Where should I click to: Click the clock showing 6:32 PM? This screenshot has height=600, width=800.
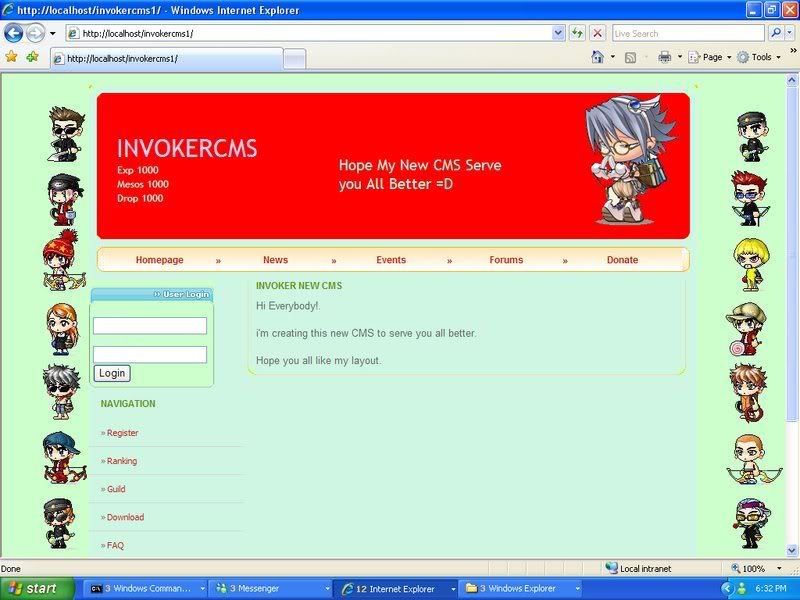770,589
